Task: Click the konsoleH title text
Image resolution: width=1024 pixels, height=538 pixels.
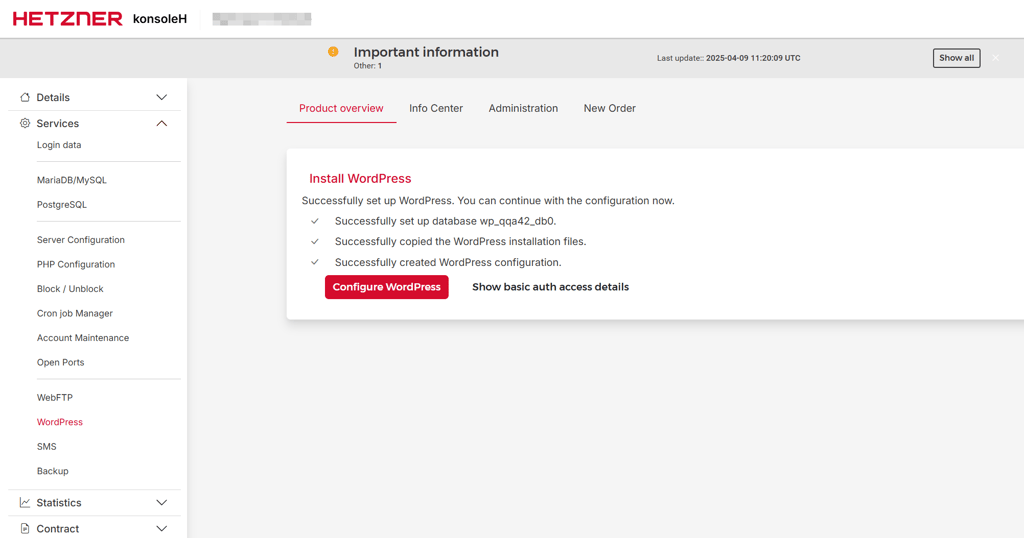Action: [159, 19]
